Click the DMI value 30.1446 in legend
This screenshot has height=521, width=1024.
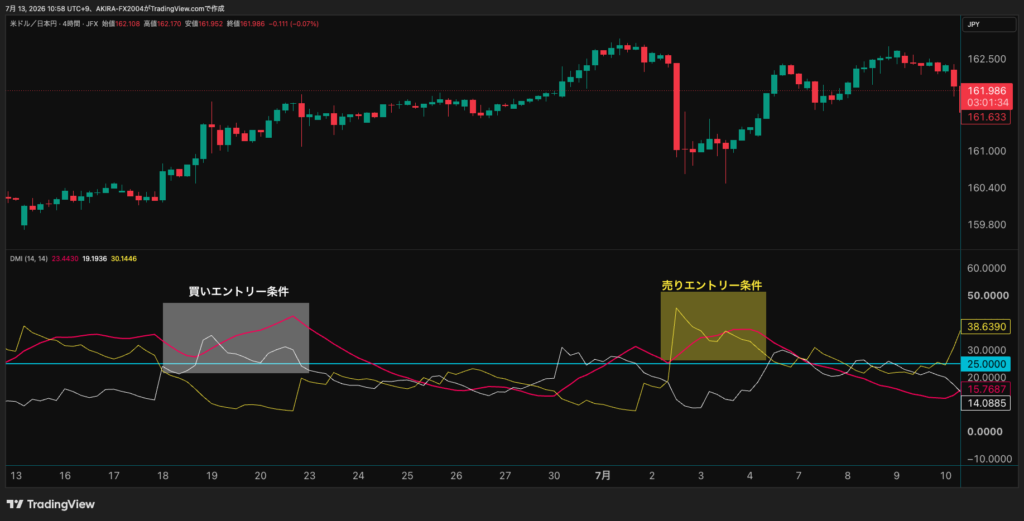pos(124,259)
